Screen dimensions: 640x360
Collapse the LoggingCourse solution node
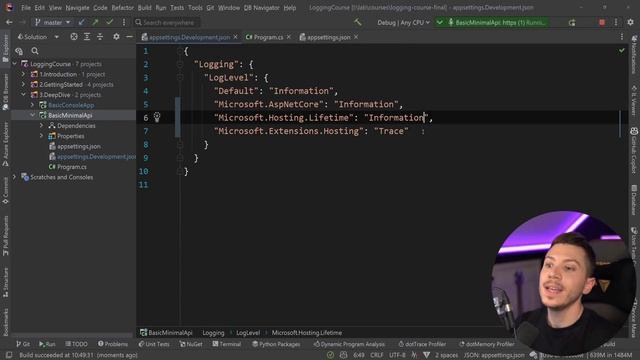coord(15,64)
